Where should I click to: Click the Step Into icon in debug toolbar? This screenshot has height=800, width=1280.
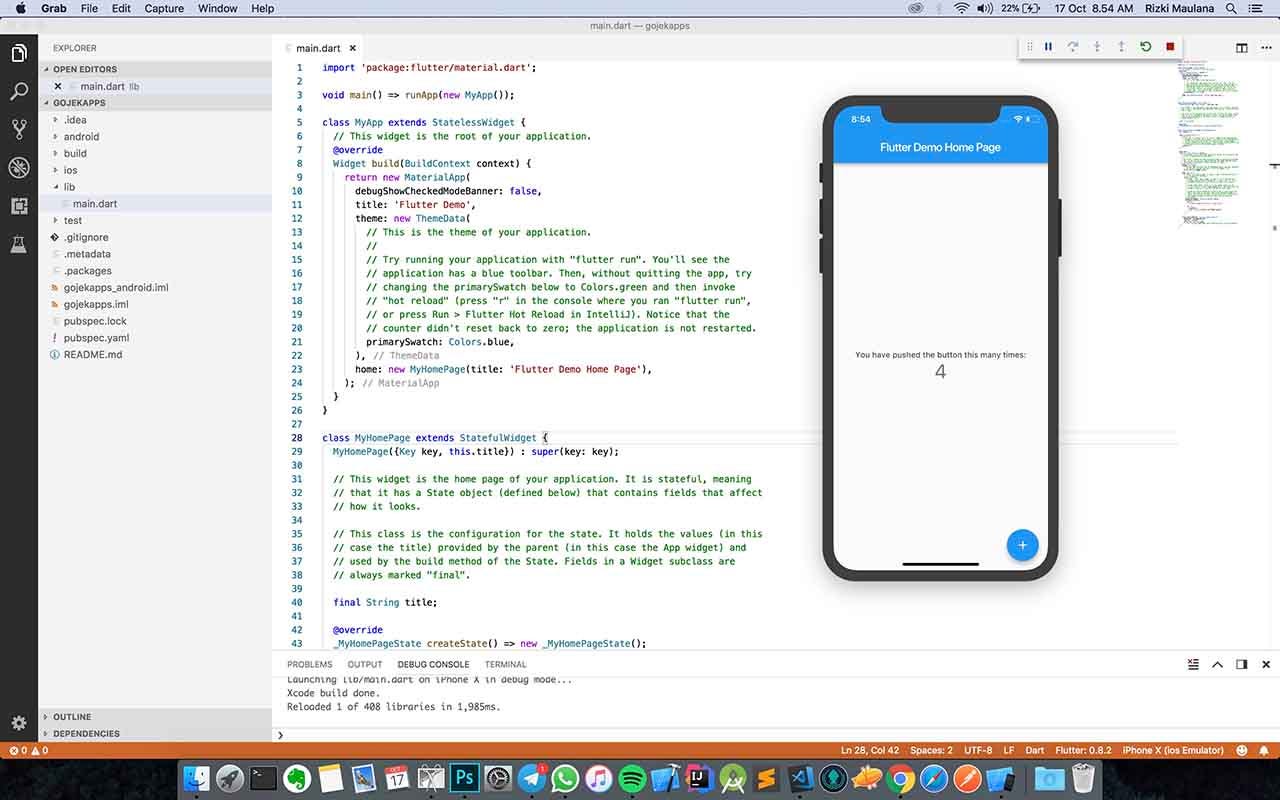click(x=1096, y=46)
